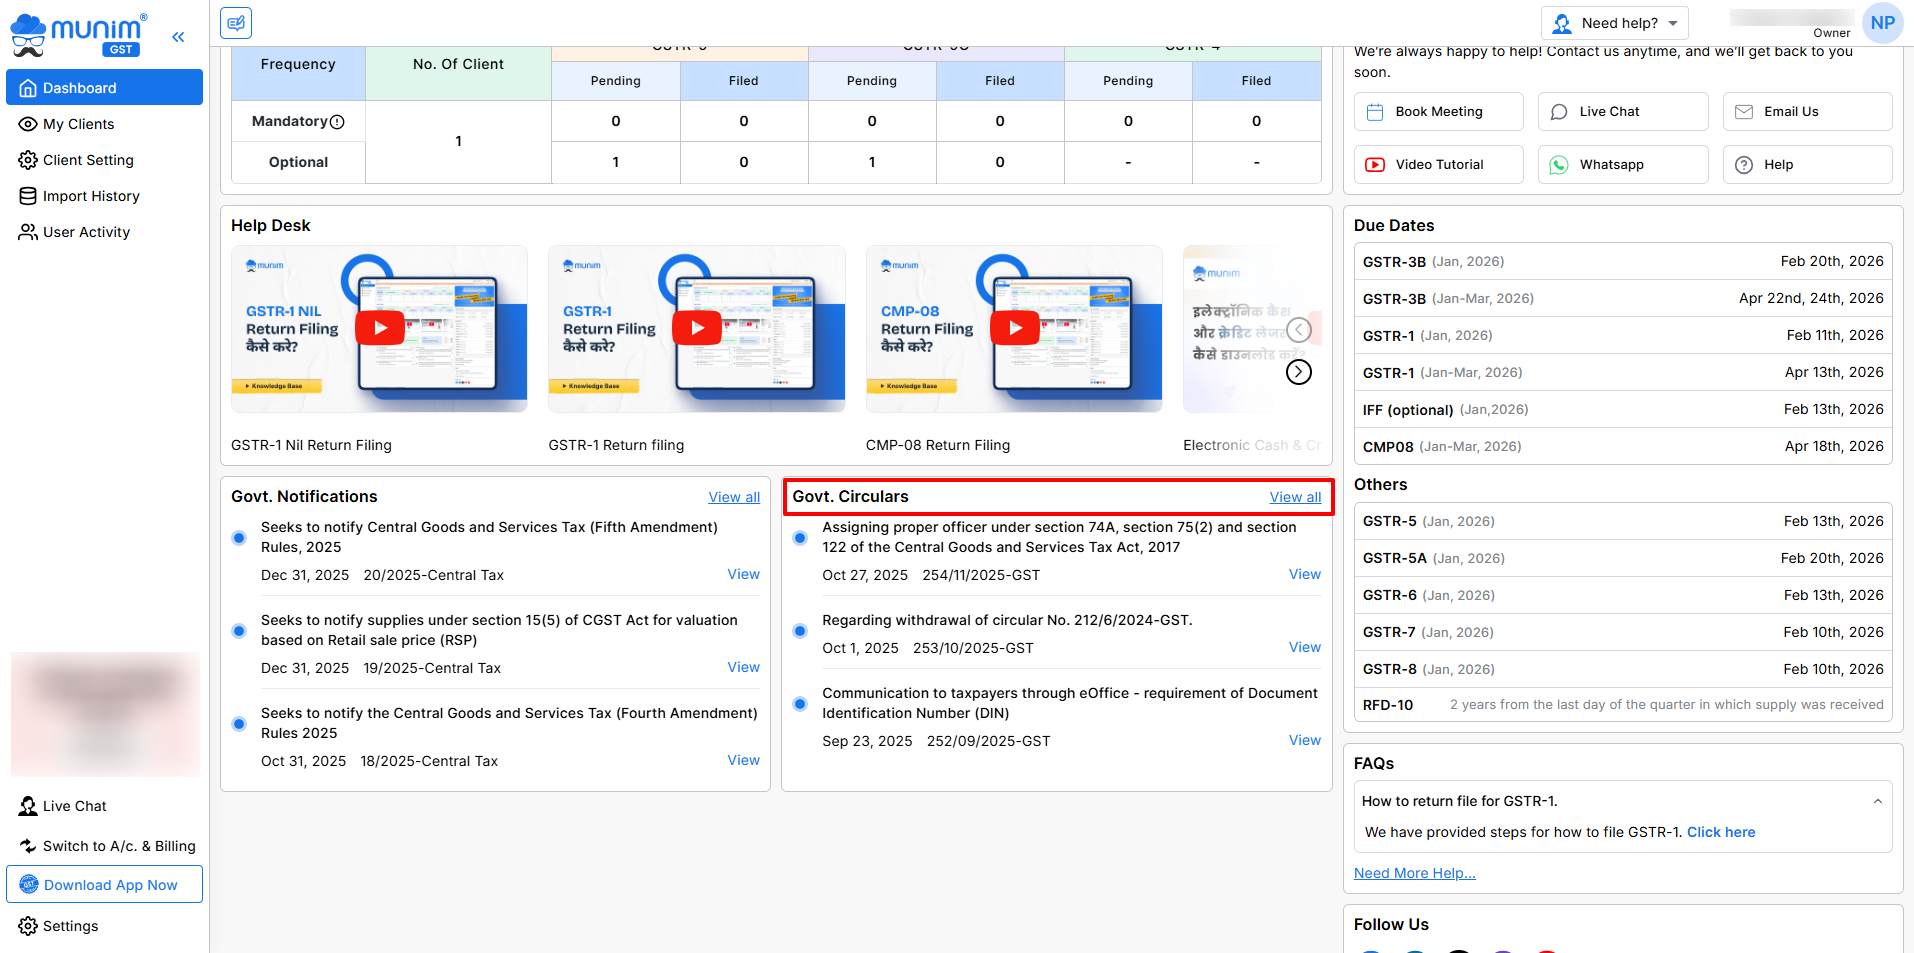Click the notes icon in top bar
The height and width of the screenshot is (953, 1914).
tap(236, 23)
